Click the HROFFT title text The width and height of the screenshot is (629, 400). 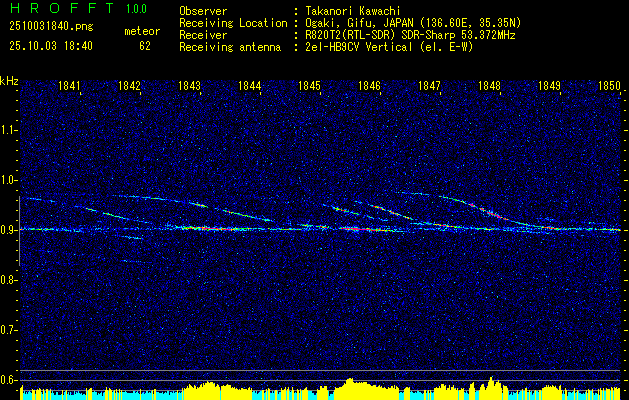(61, 8)
